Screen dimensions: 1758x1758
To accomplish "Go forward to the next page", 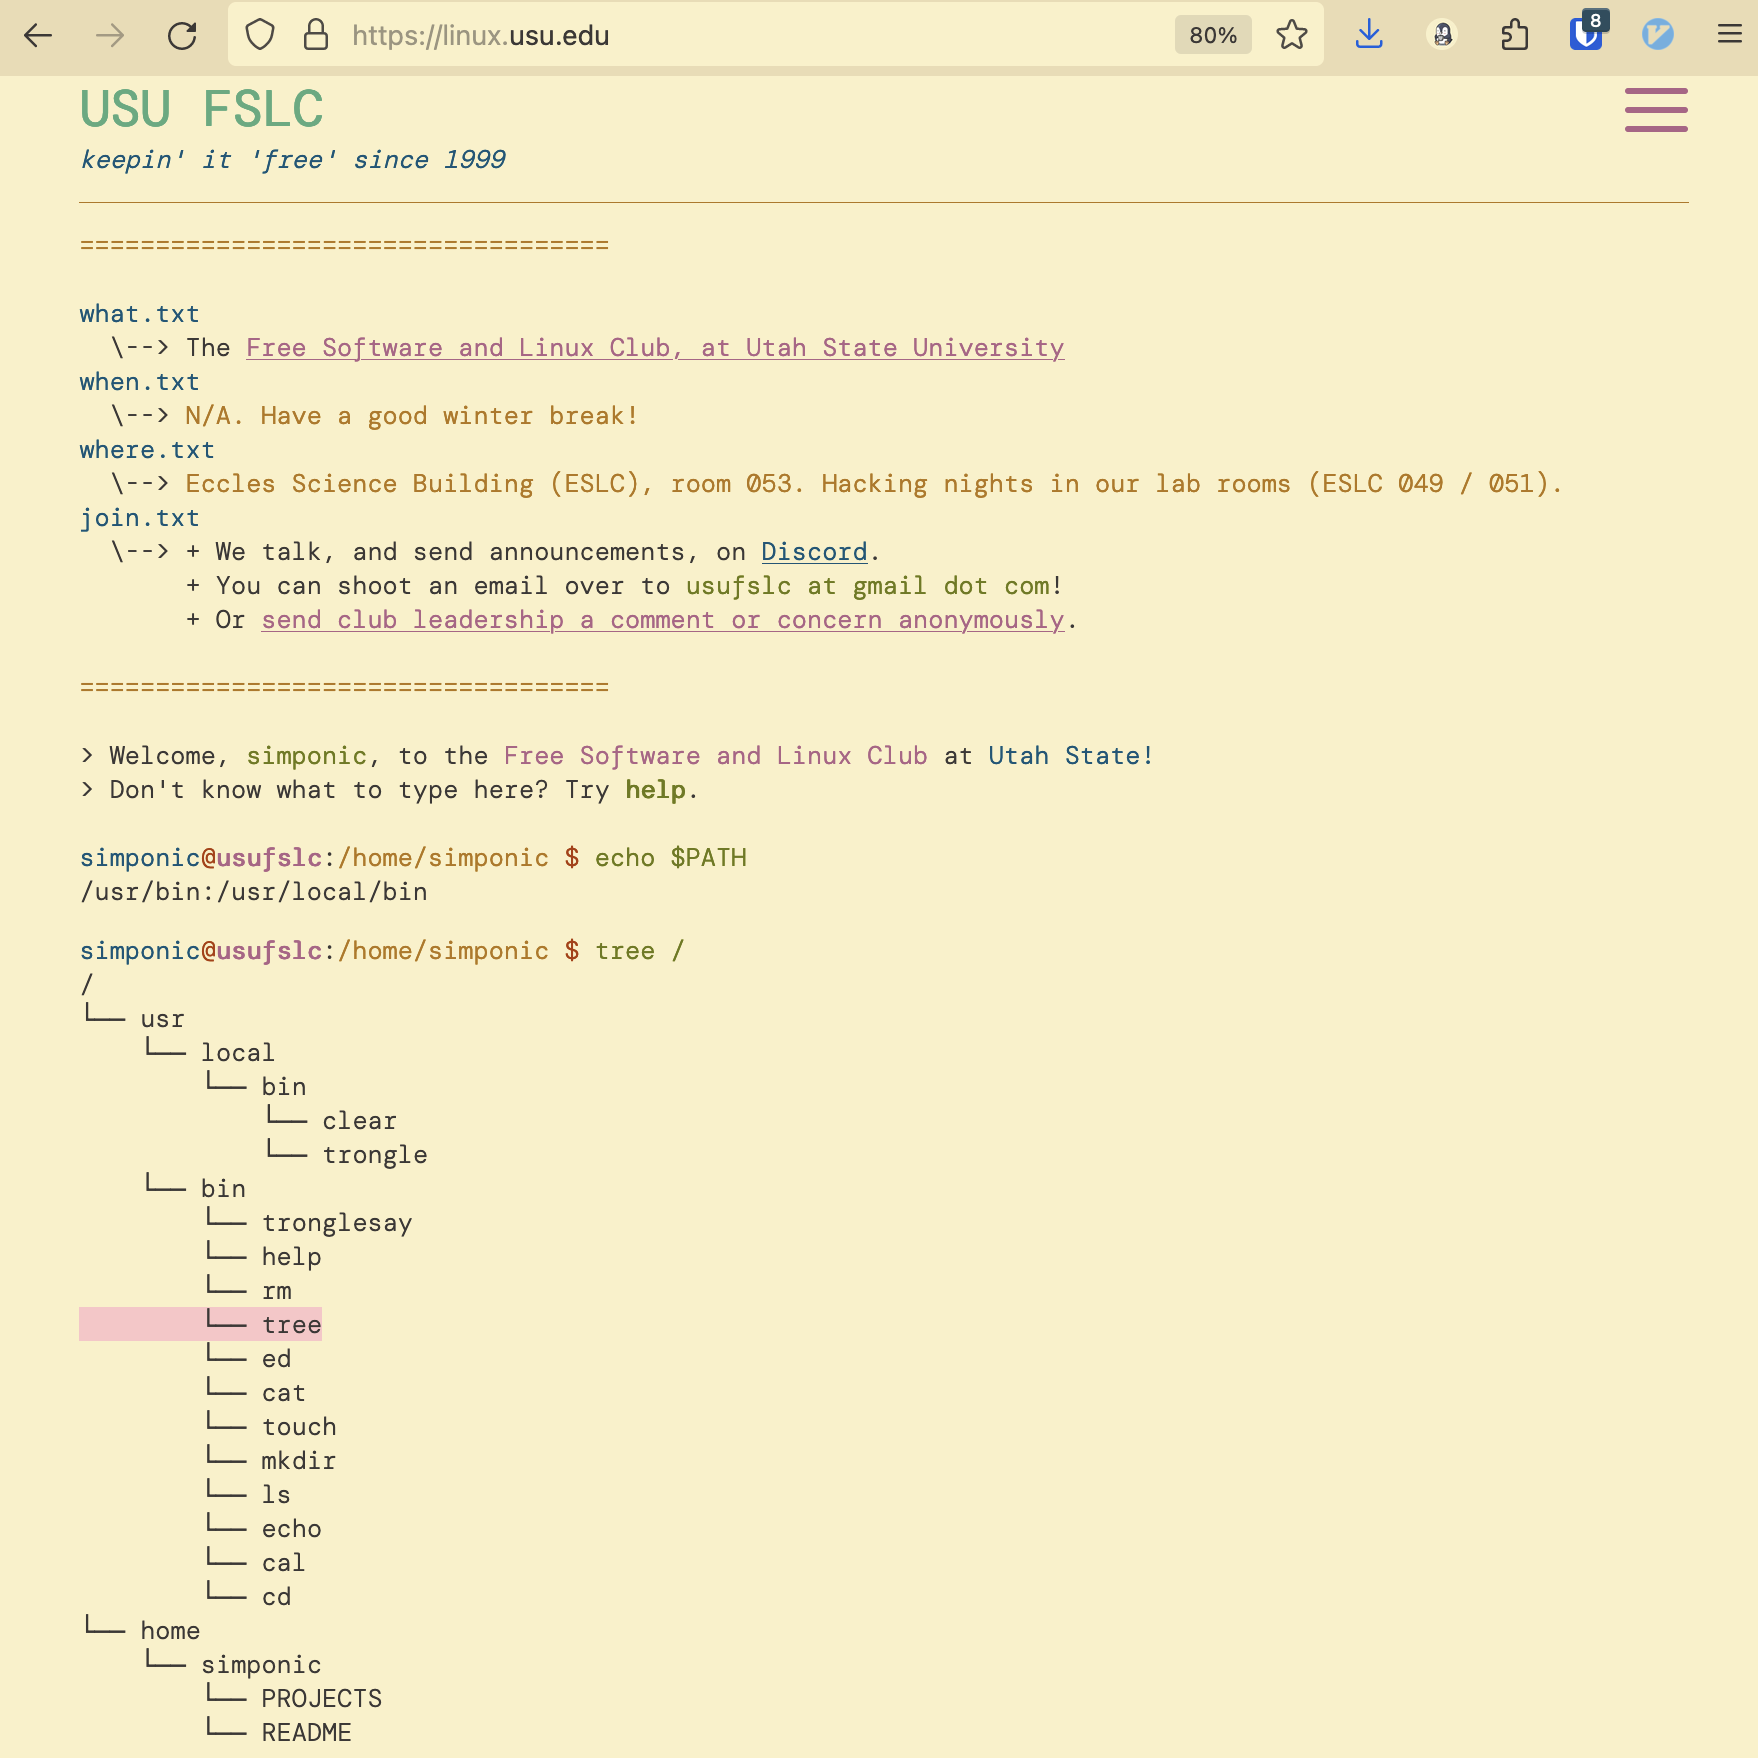I will (x=110, y=36).
